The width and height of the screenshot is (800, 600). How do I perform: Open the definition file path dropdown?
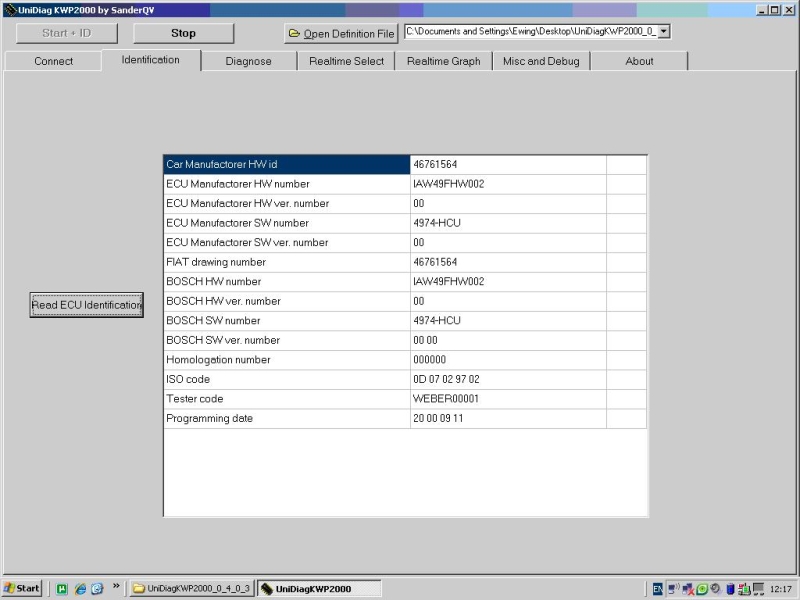[664, 32]
